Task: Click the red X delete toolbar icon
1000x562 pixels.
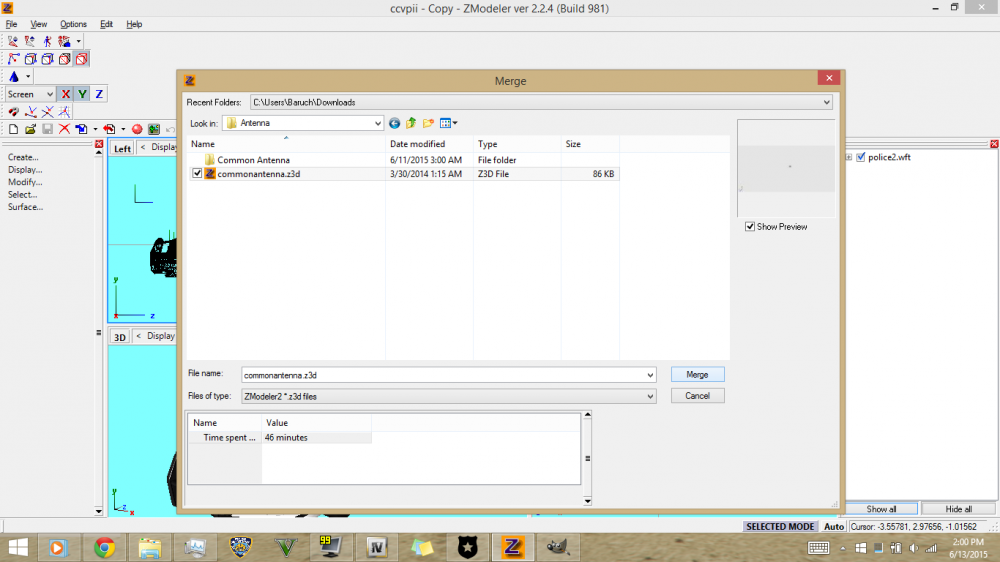Action: point(64,129)
